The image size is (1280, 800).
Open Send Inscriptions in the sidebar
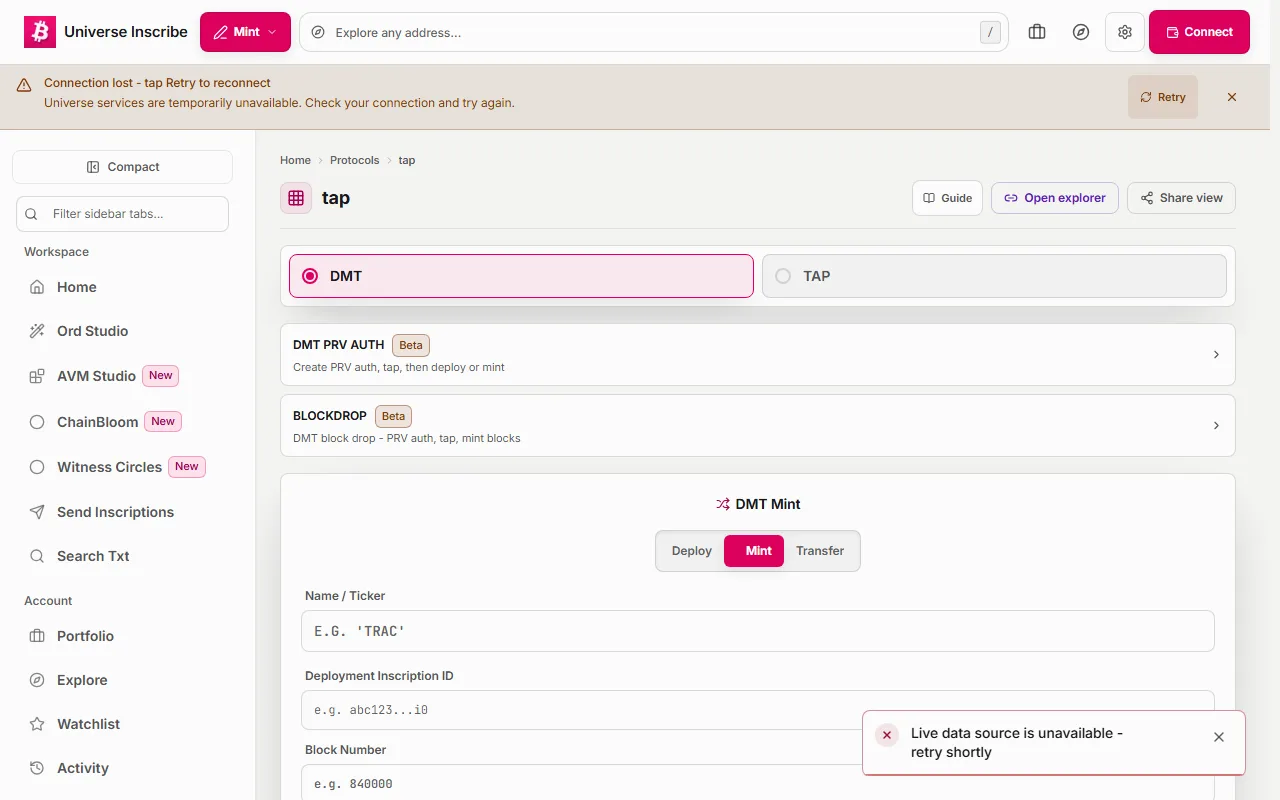pos(122,512)
